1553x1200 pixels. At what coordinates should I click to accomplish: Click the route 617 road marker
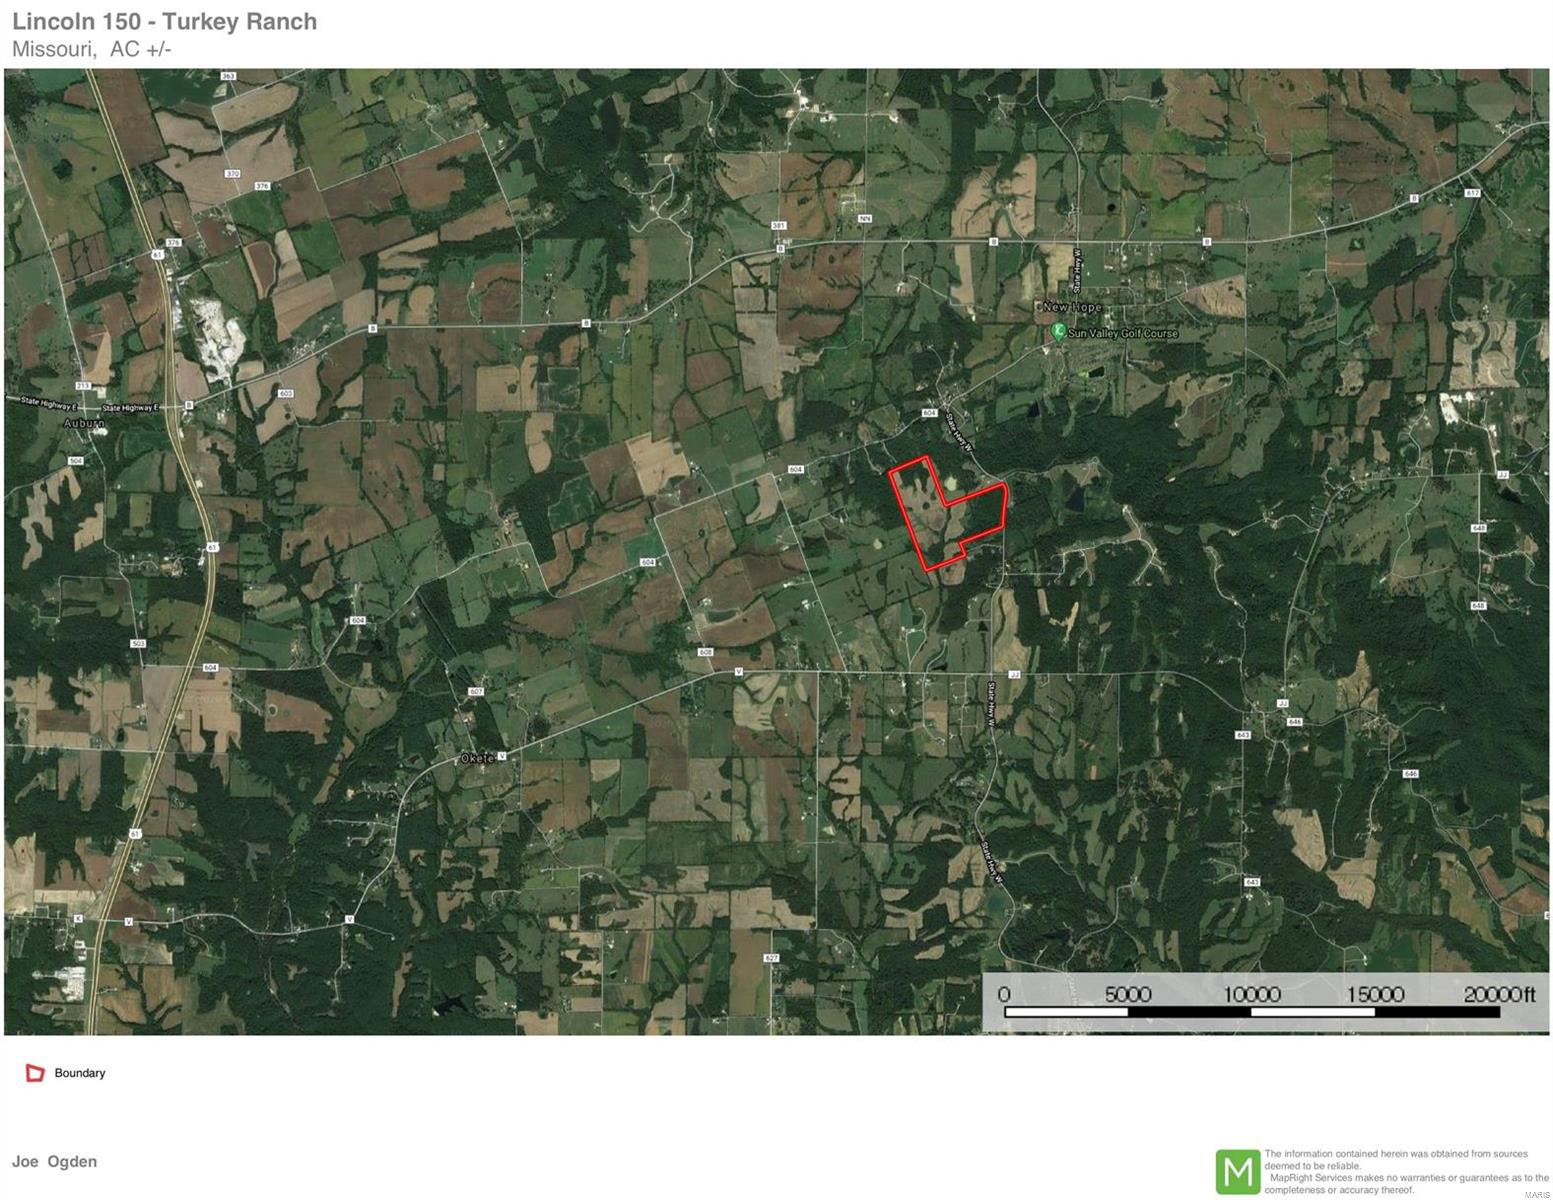click(x=1471, y=193)
